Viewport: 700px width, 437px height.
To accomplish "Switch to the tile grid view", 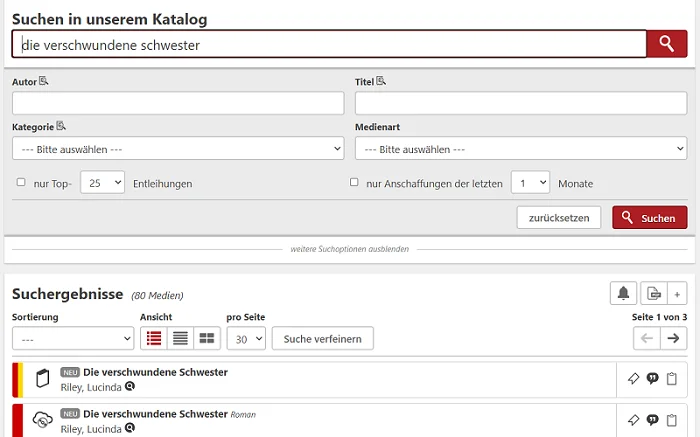I will (207, 338).
